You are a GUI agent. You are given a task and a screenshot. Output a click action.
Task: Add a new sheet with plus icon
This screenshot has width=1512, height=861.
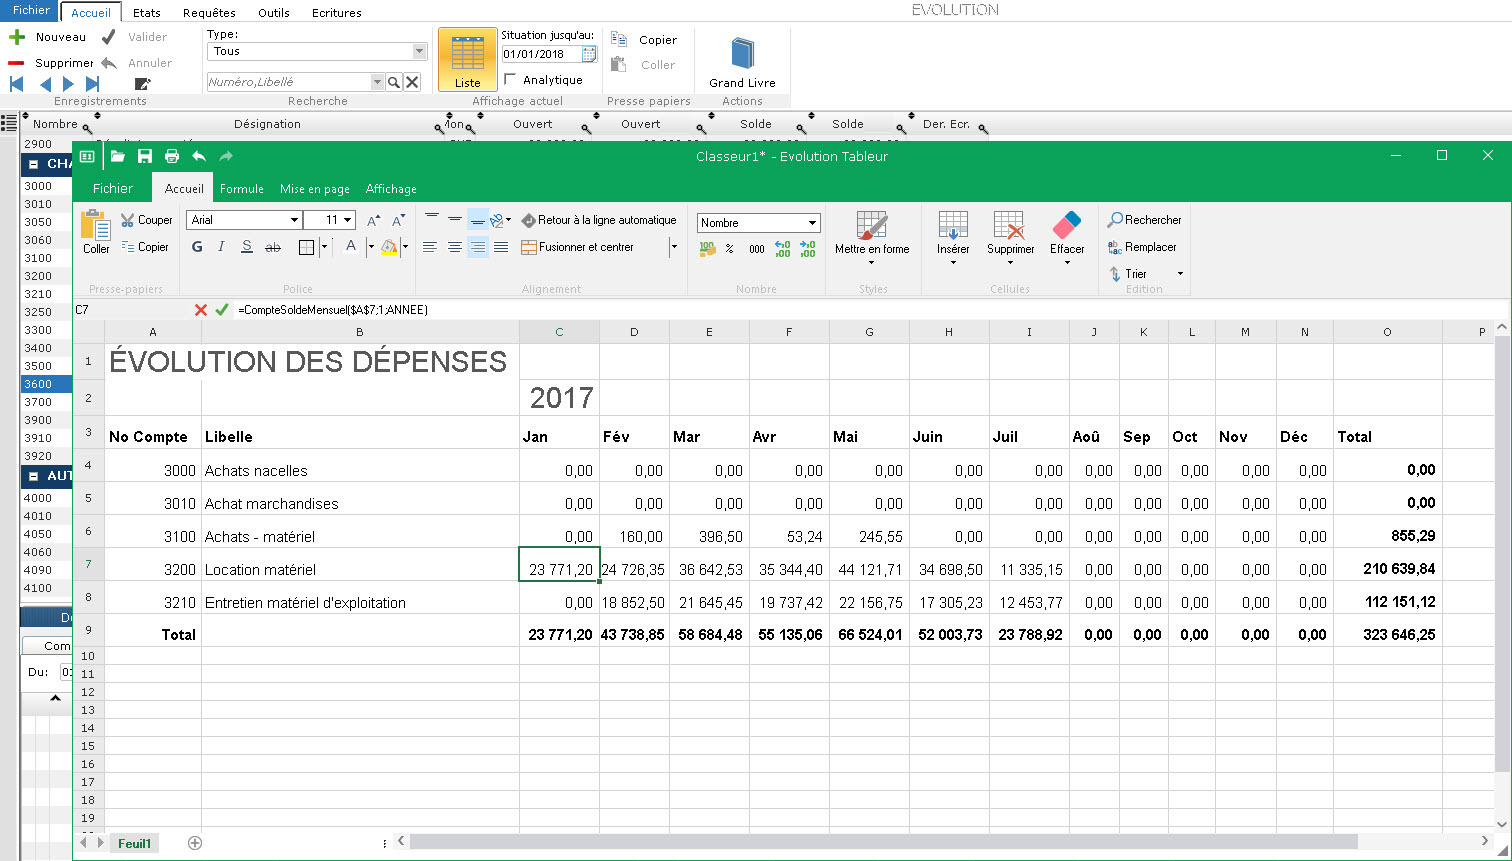coord(195,843)
